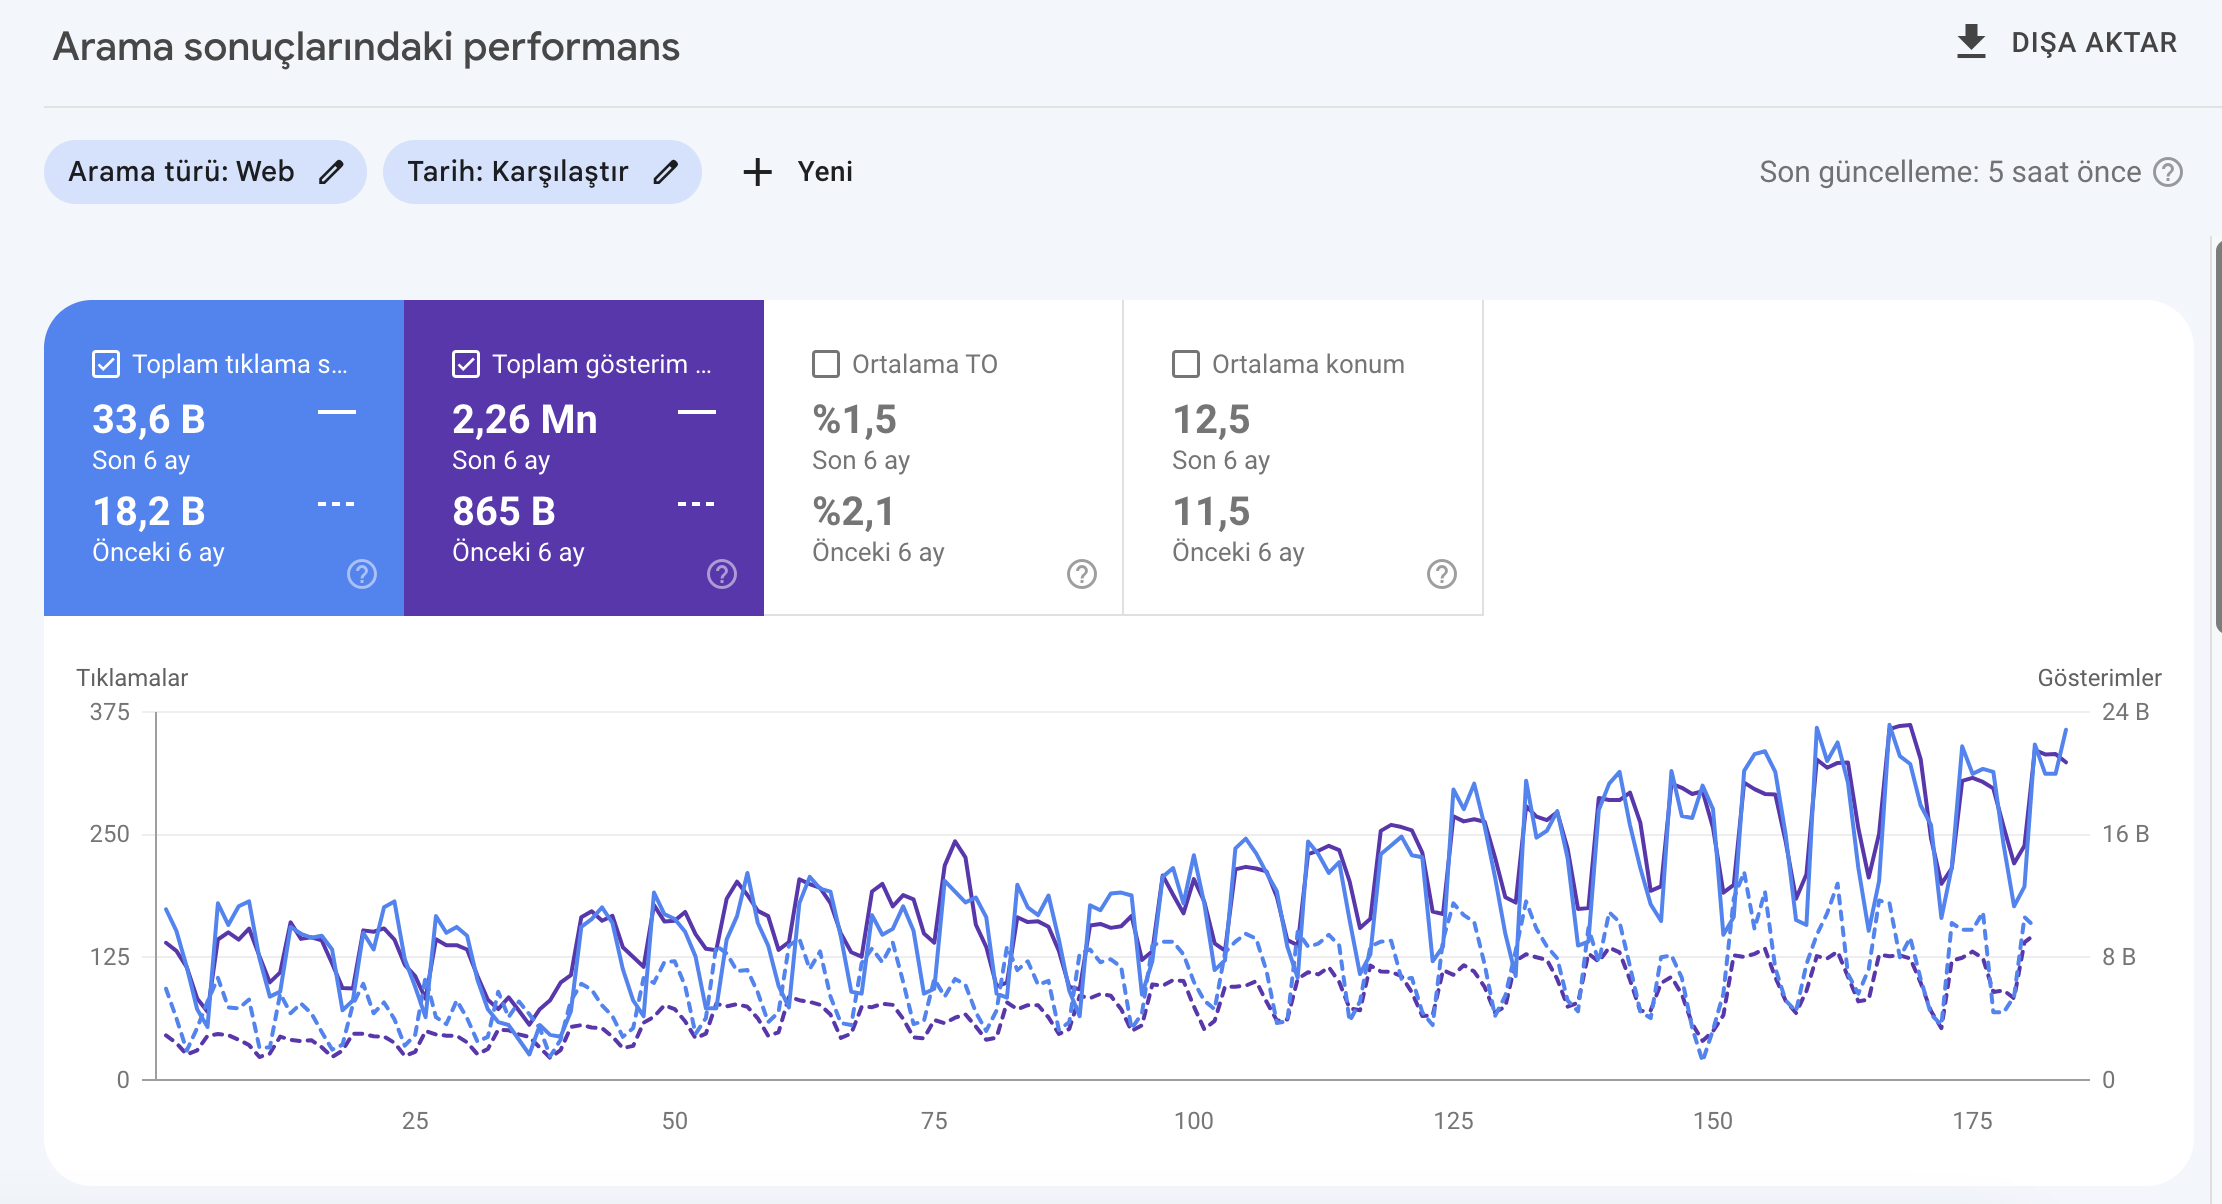Select the 11,5 previous position value

1211,511
